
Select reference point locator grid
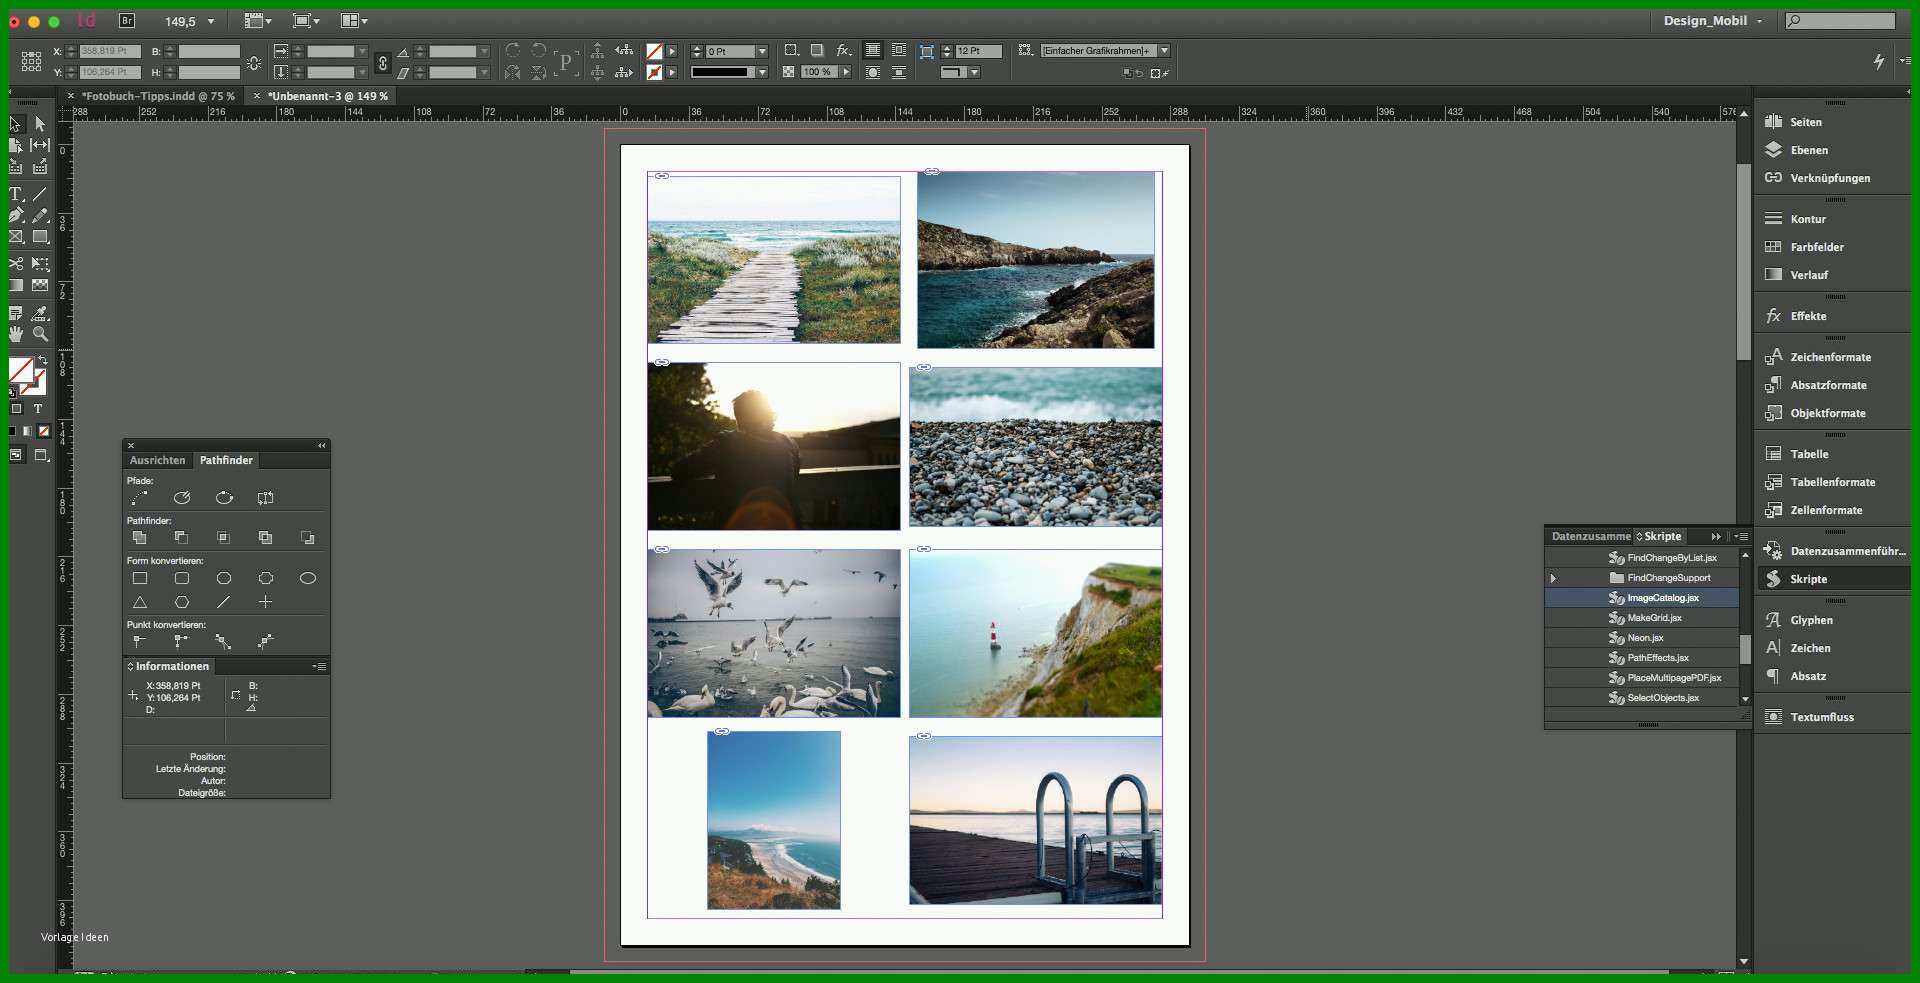31,61
